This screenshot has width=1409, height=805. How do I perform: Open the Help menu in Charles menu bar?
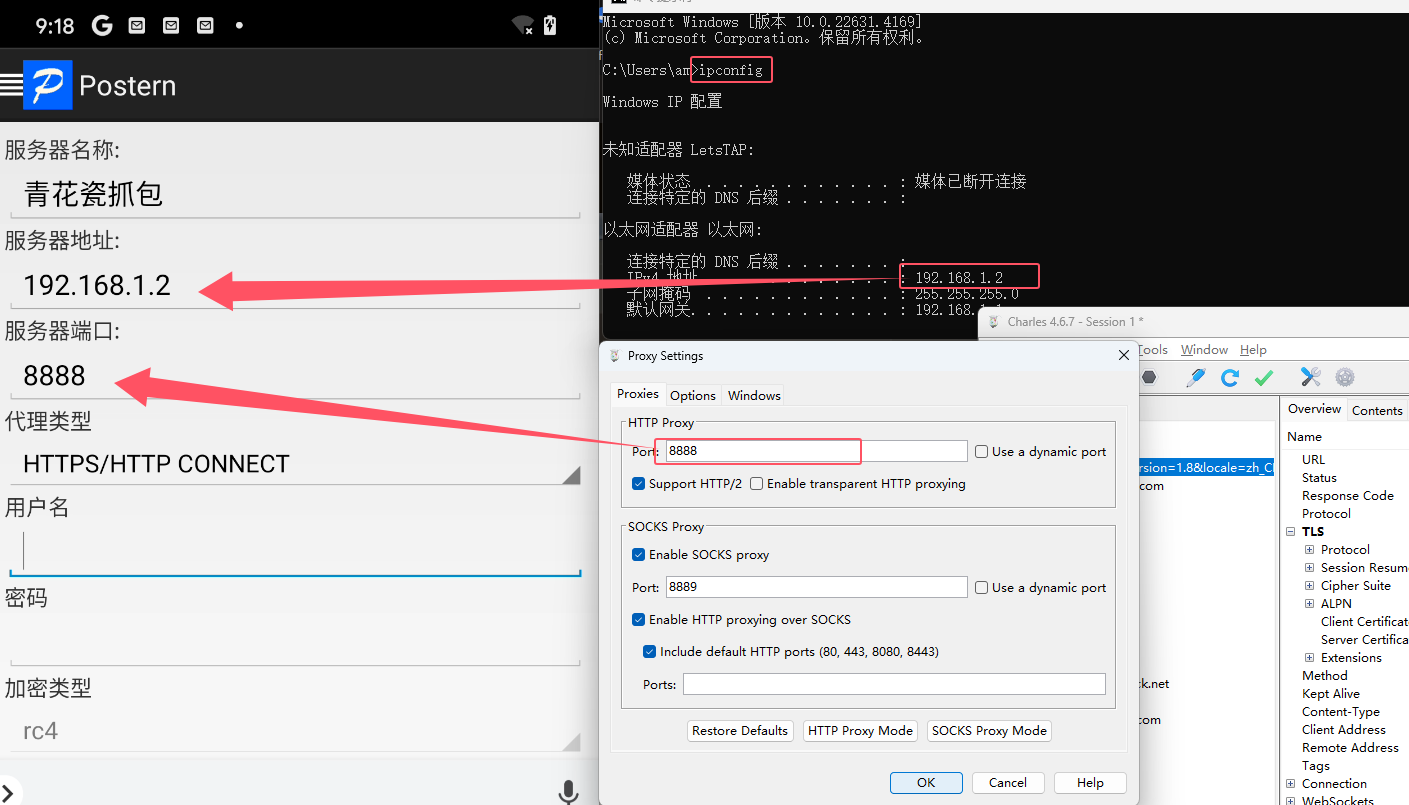coord(1253,350)
